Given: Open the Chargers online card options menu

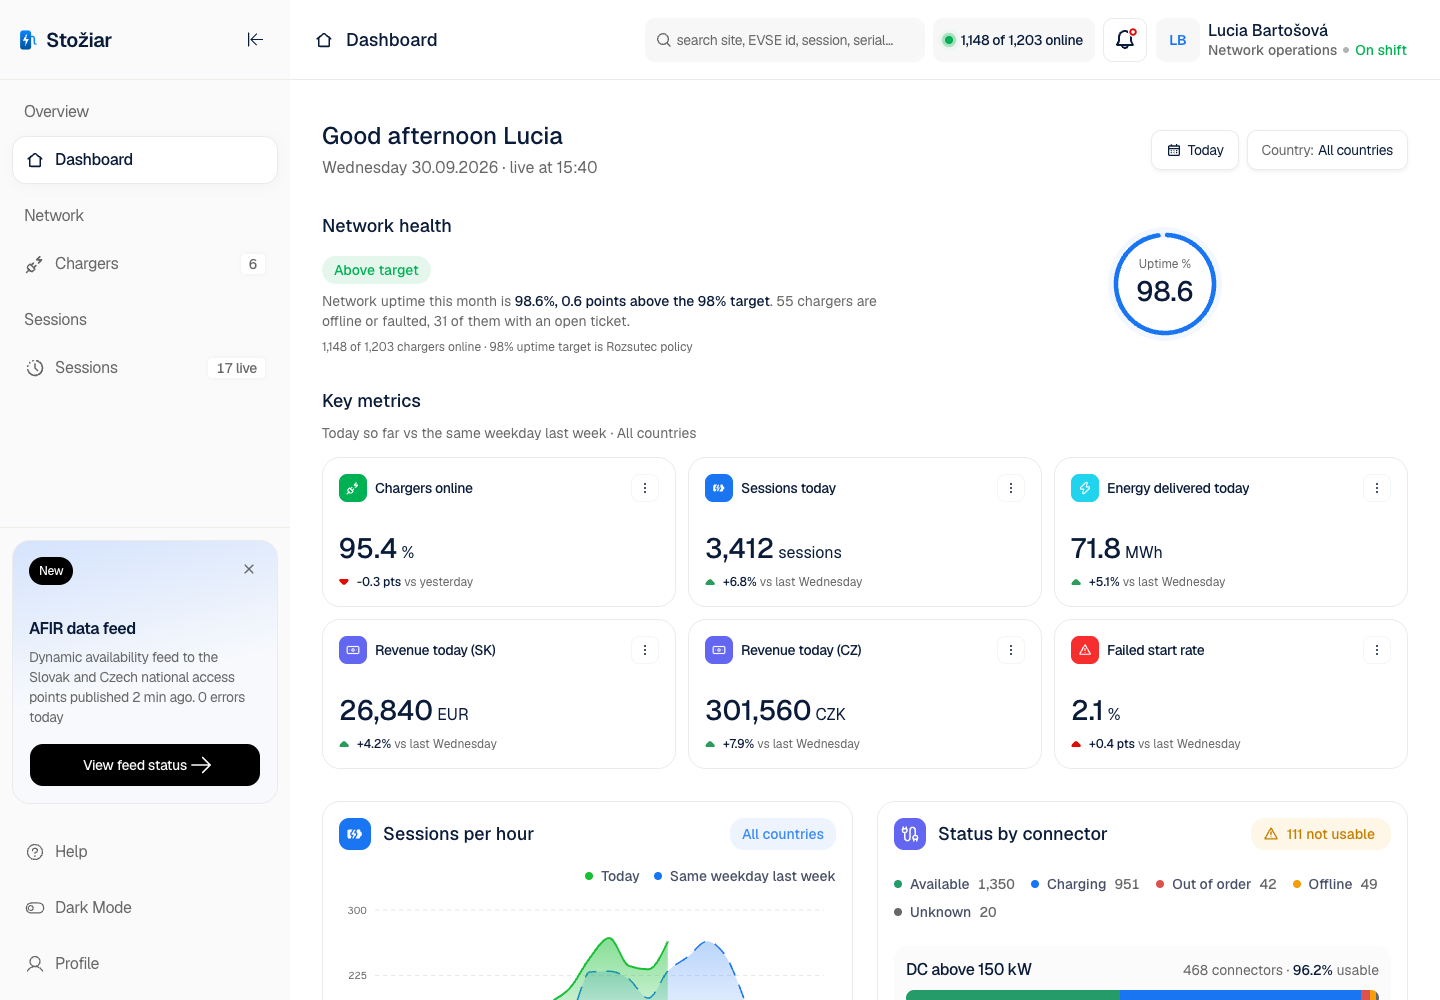Looking at the screenshot, I should pos(645,488).
